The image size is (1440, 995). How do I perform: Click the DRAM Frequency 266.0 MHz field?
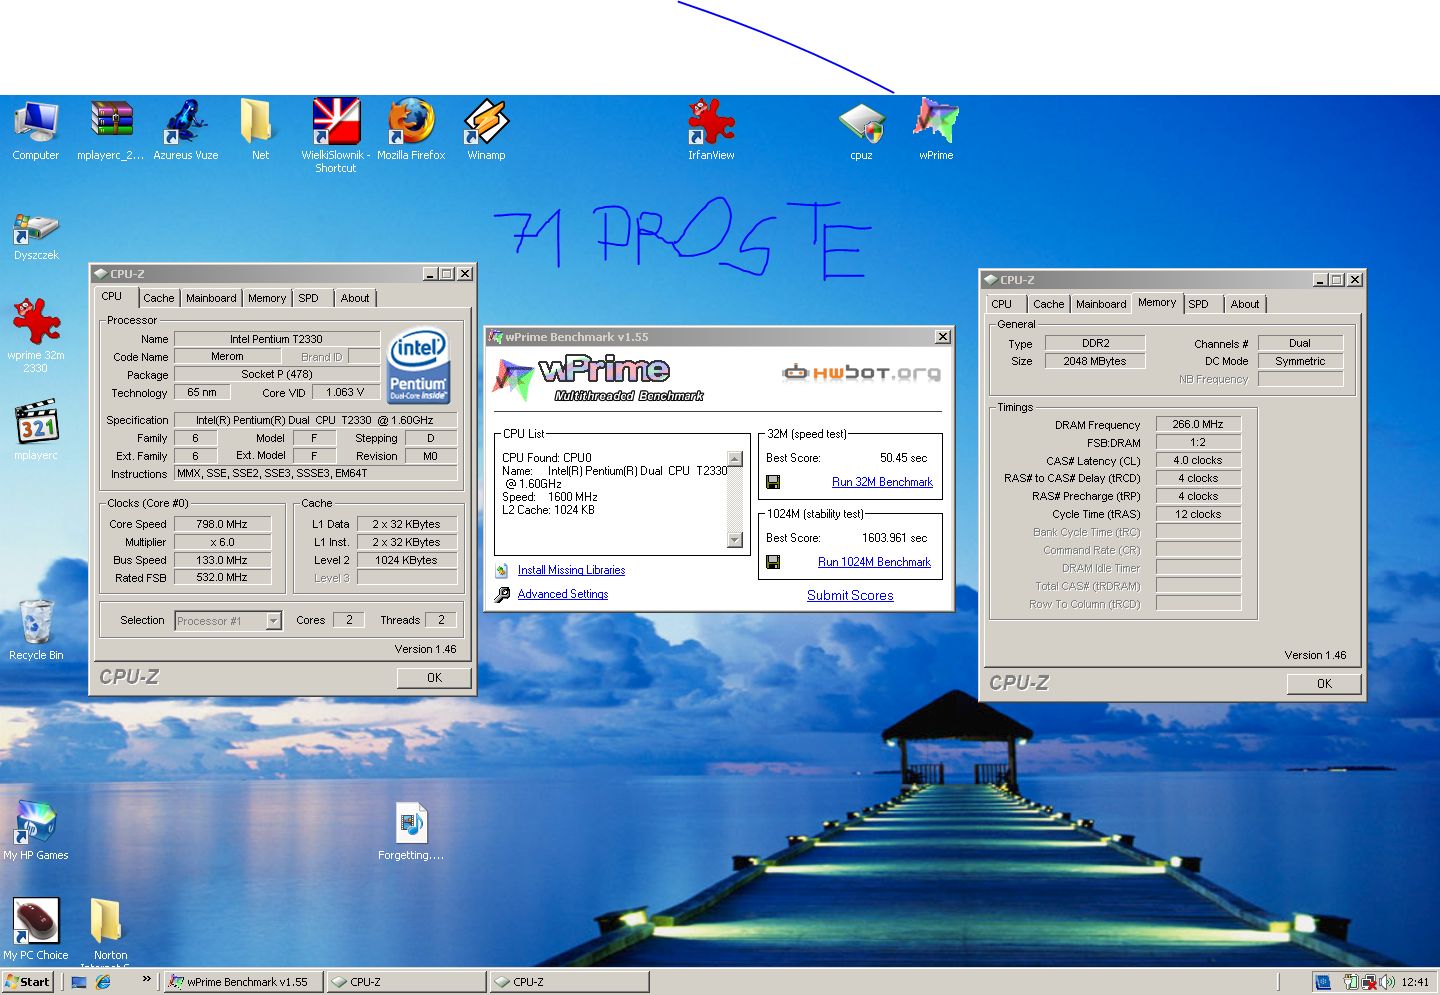pos(1198,424)
